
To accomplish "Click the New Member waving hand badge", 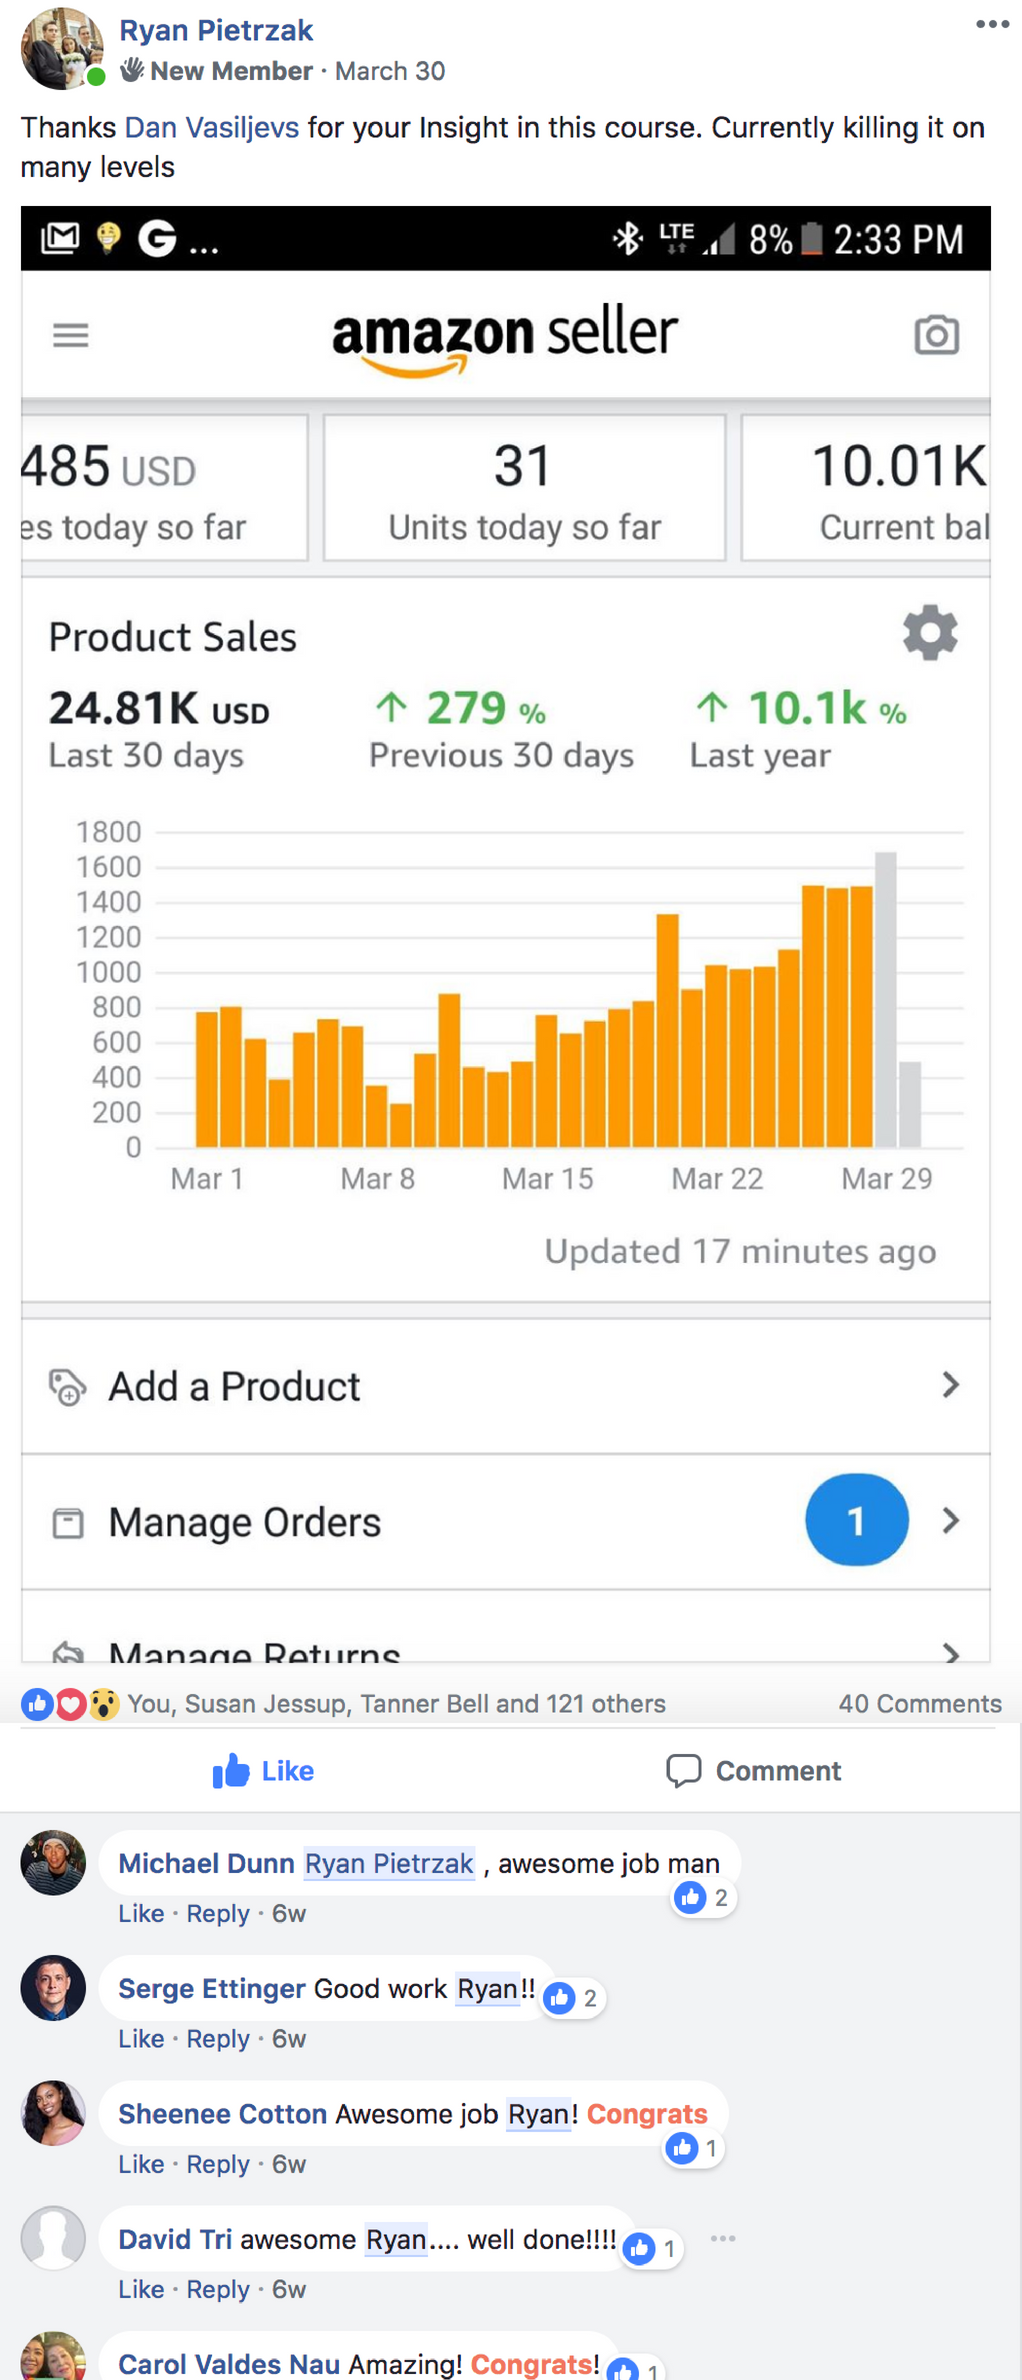I will (x=132, y=70).
